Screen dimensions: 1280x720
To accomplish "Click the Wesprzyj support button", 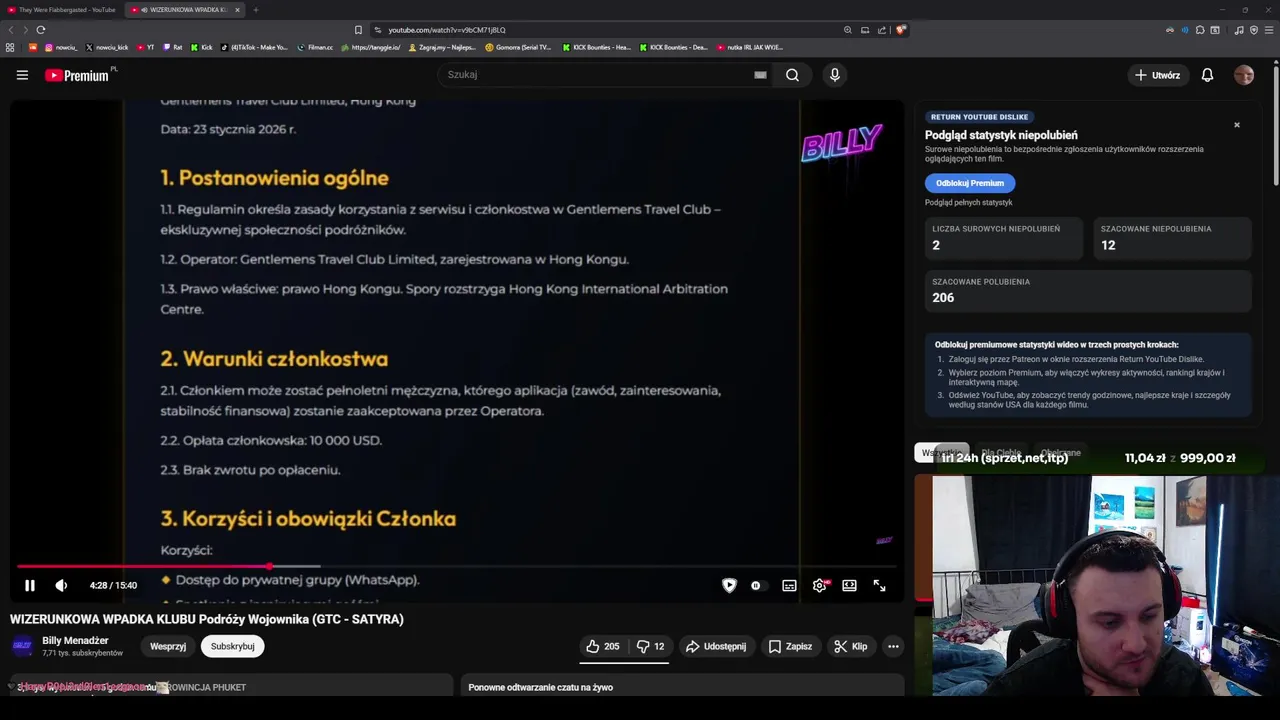I will (168, 647).
